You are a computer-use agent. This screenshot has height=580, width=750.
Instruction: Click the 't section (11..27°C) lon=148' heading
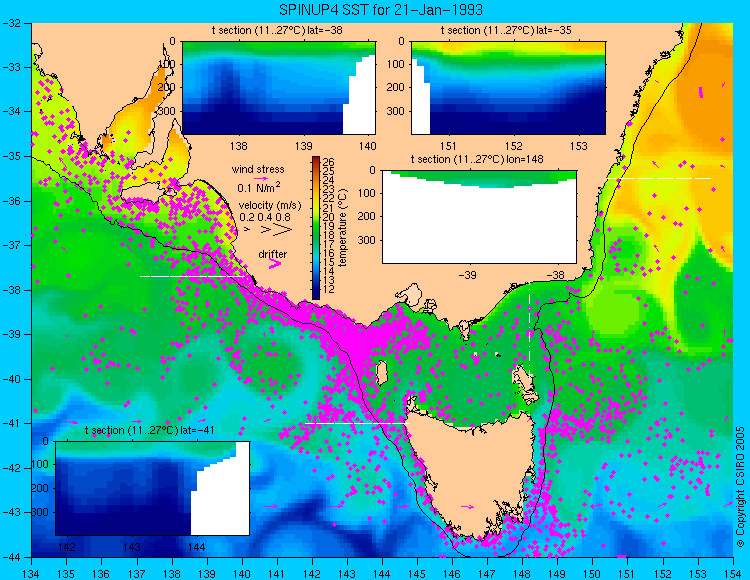pyautogui.click(x=477, y=159)
